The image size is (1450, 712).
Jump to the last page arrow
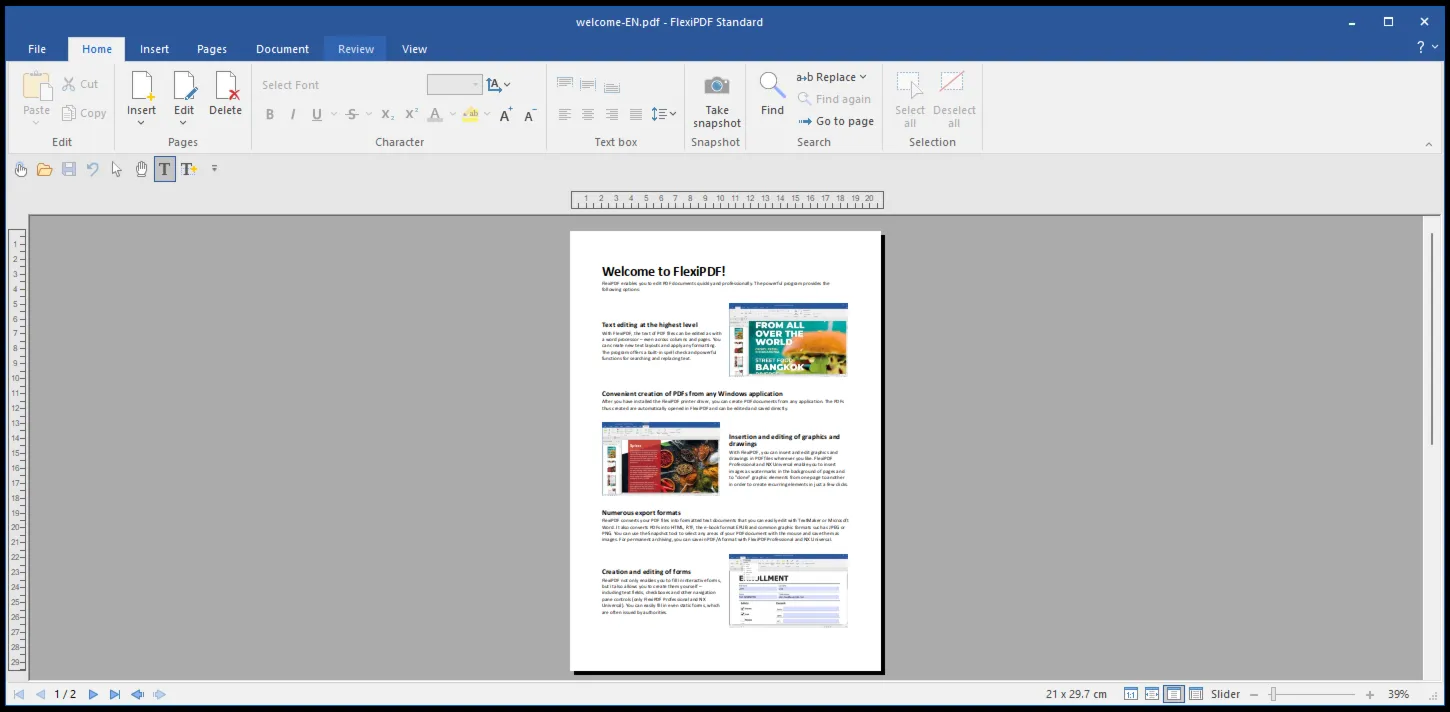115,694
